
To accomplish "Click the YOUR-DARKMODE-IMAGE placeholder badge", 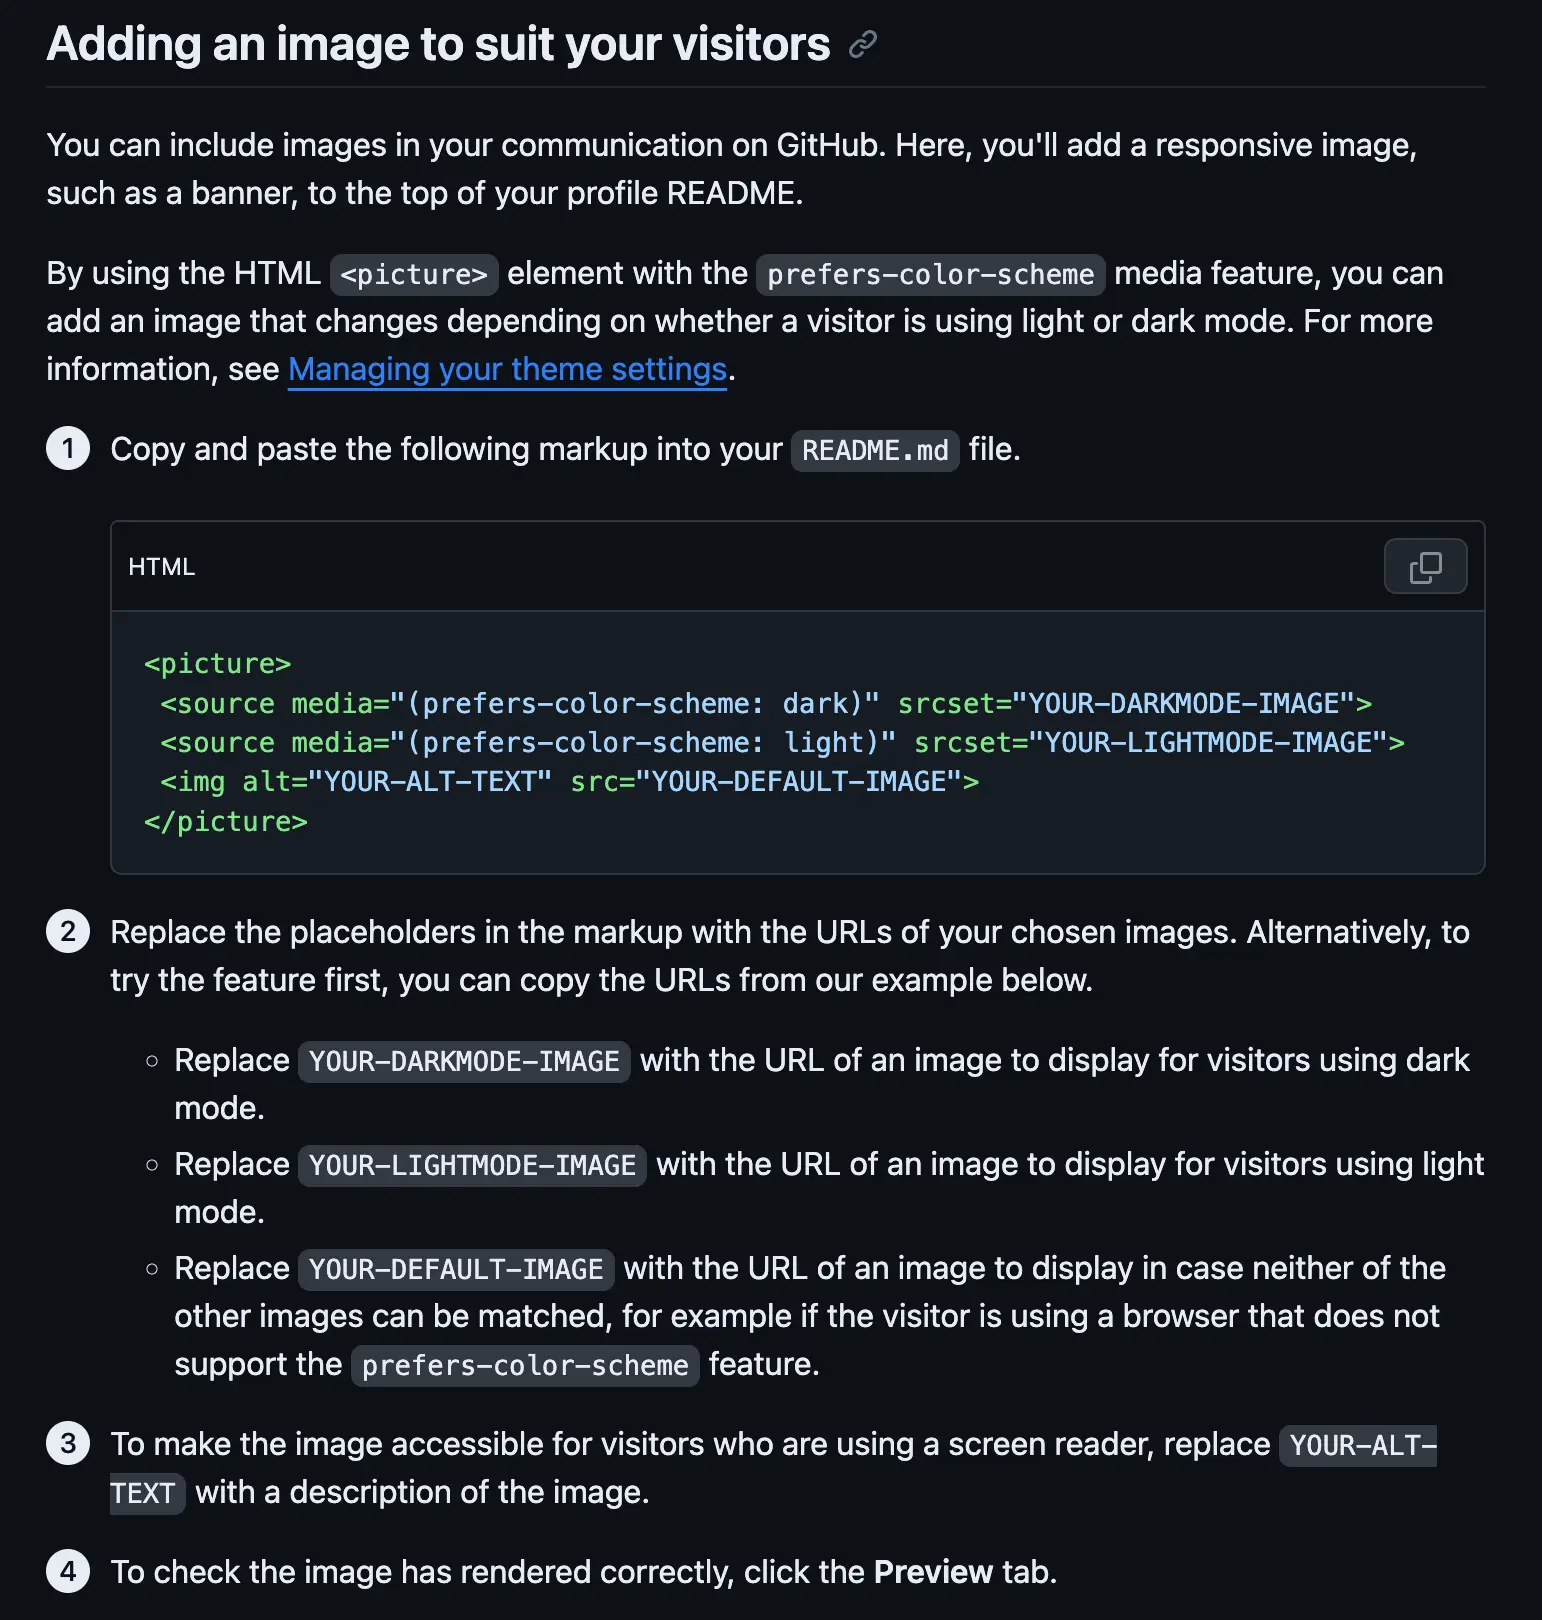I will point(462,1061).
